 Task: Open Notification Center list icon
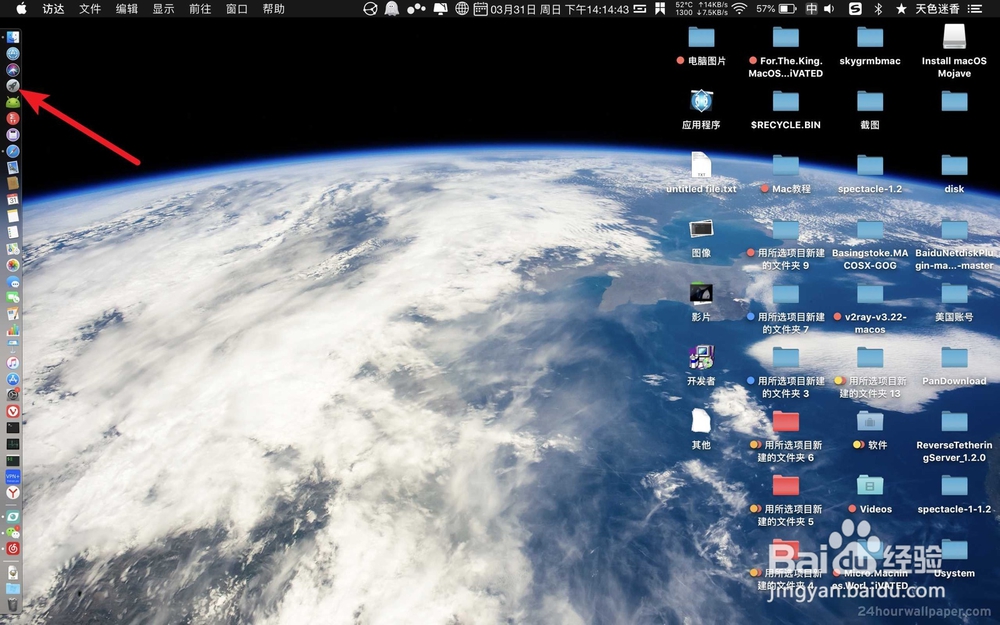click(974, 9)
